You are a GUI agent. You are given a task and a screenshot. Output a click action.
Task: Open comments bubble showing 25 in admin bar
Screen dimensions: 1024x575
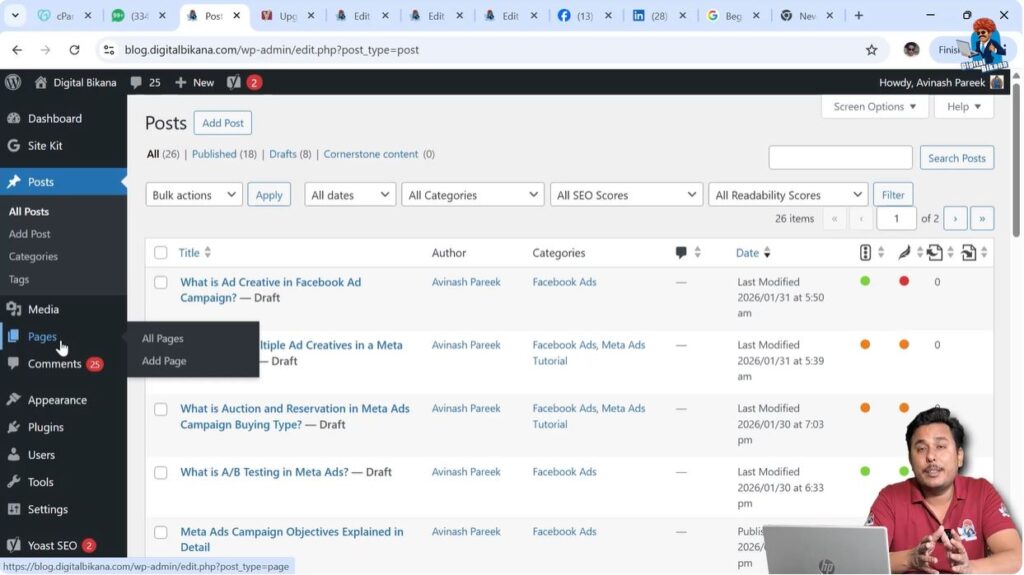point(145,82)
